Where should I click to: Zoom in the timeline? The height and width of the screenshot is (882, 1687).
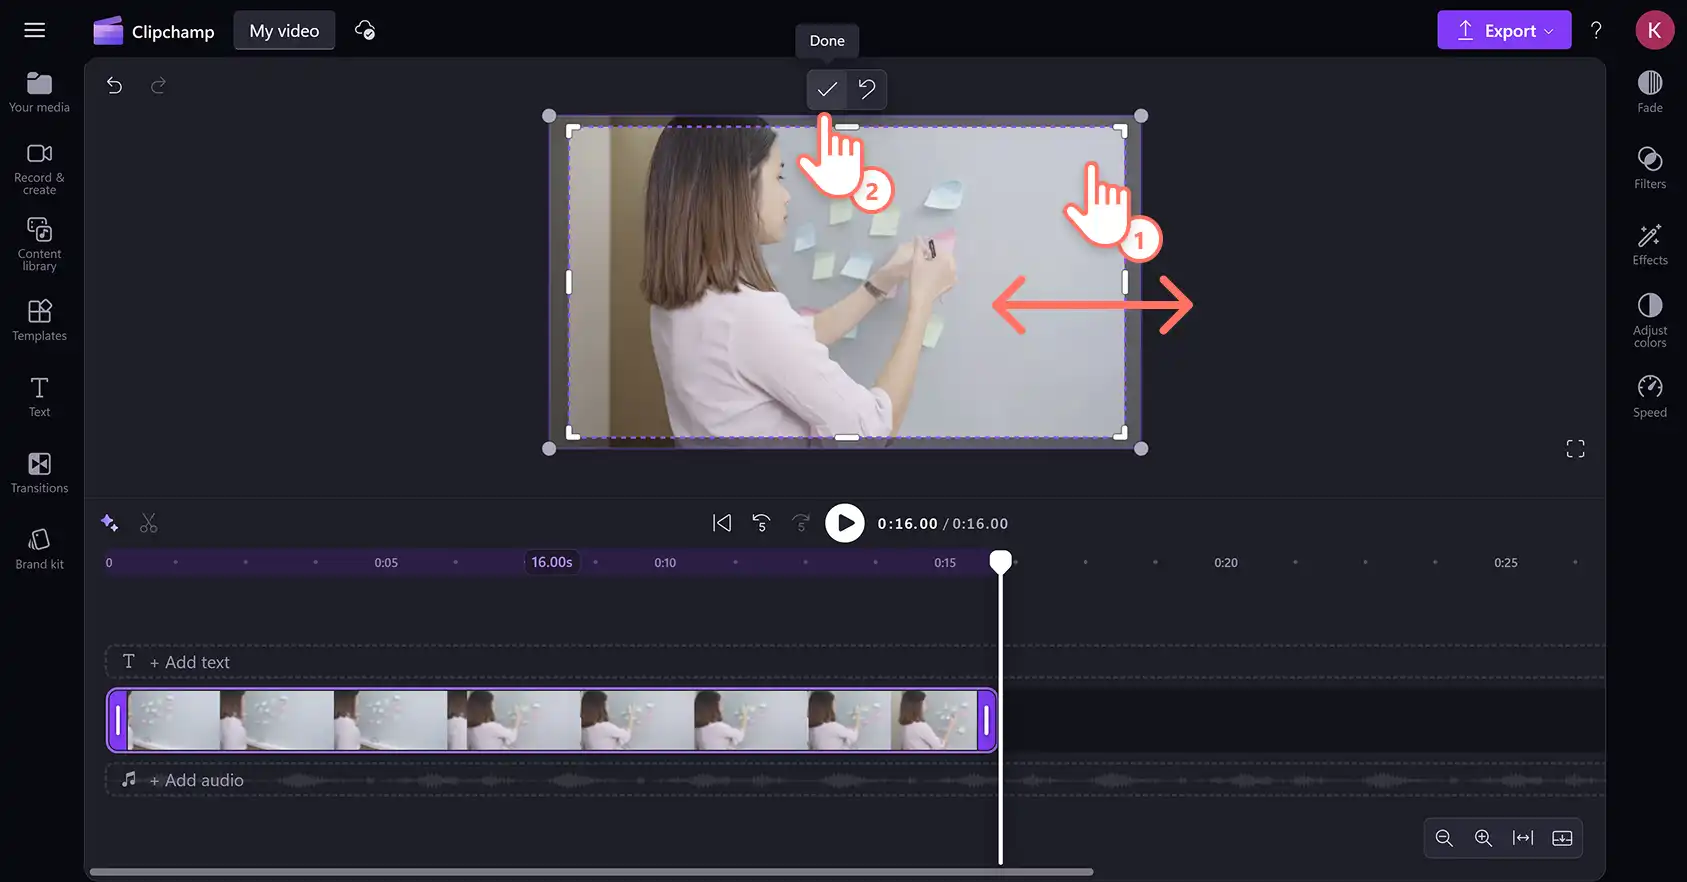(1483, 838)
